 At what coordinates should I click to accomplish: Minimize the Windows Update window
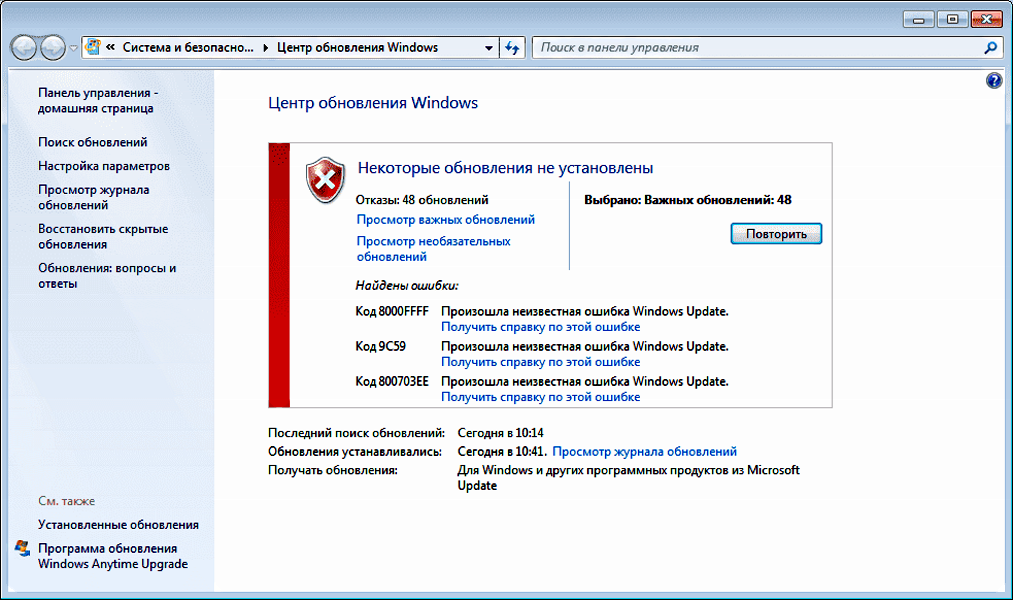(918, 19)
